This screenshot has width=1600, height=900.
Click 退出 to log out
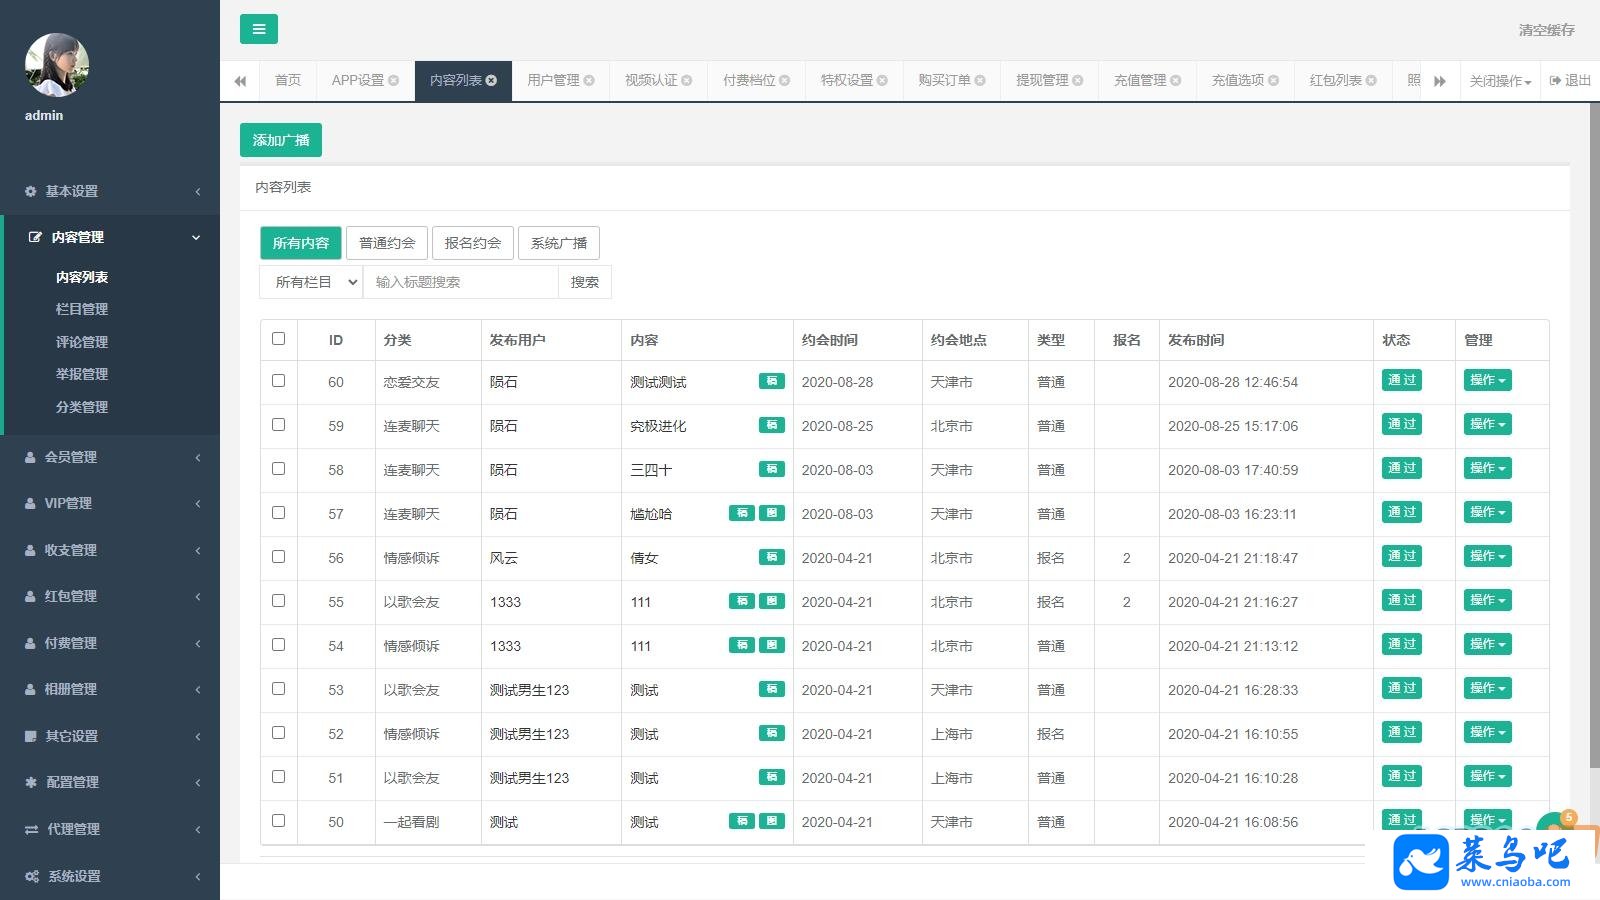(x=1570, y=80)
